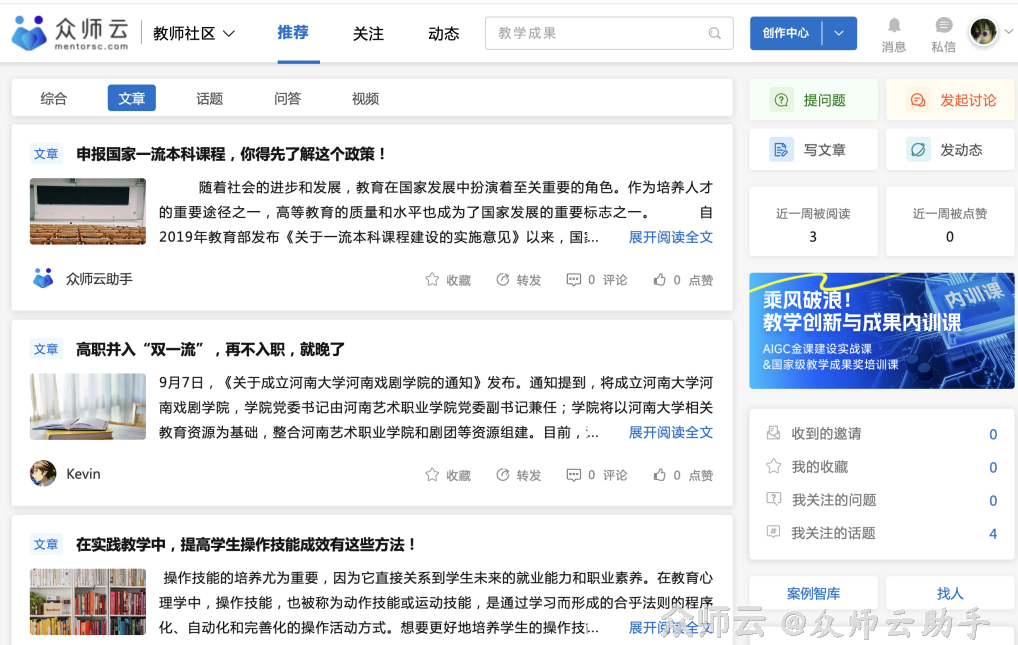Select the 发动态 post update icon
Image resolution: width=1018 pixels, height=645 pixels.
[x=917, y=148]
